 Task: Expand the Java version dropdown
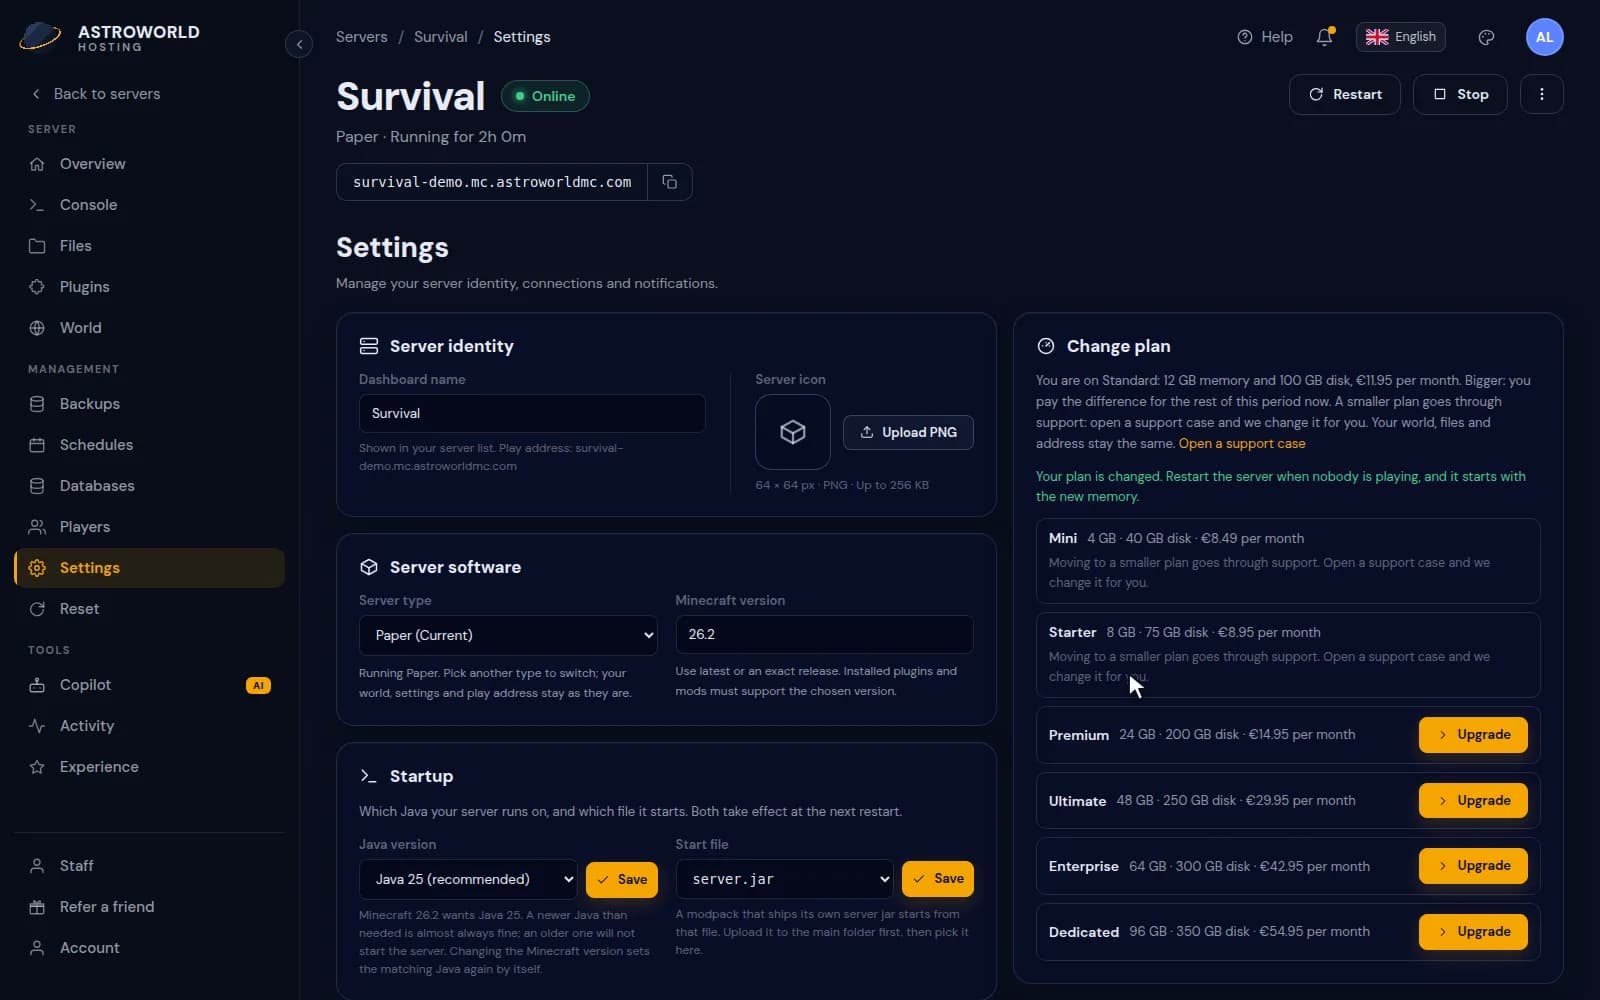pos(468,879)
